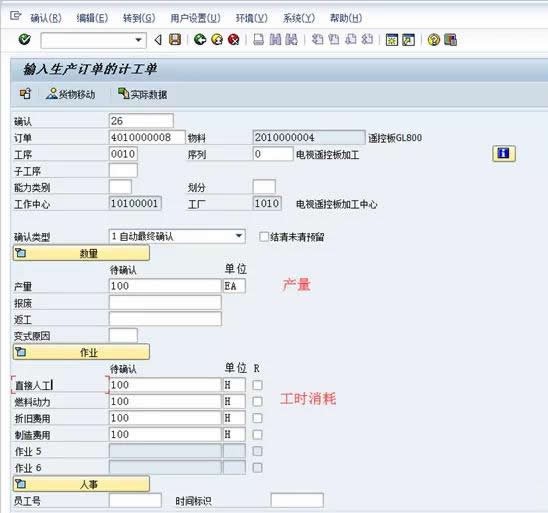Enable the 结清未清预留 checkbox
The image size is (548, 513).
coord(264,237)
